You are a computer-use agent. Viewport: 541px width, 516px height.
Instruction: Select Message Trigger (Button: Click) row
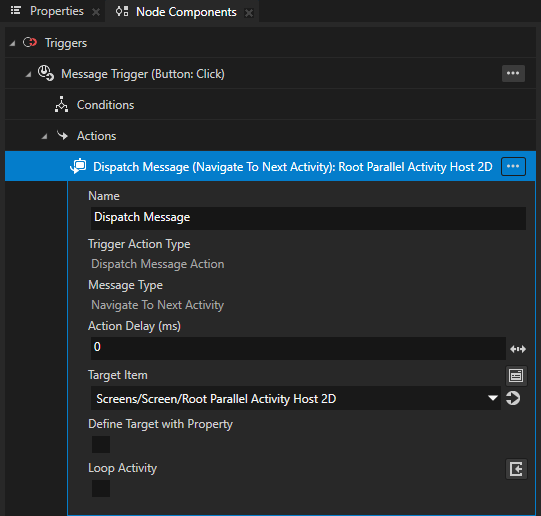(270, 73)
